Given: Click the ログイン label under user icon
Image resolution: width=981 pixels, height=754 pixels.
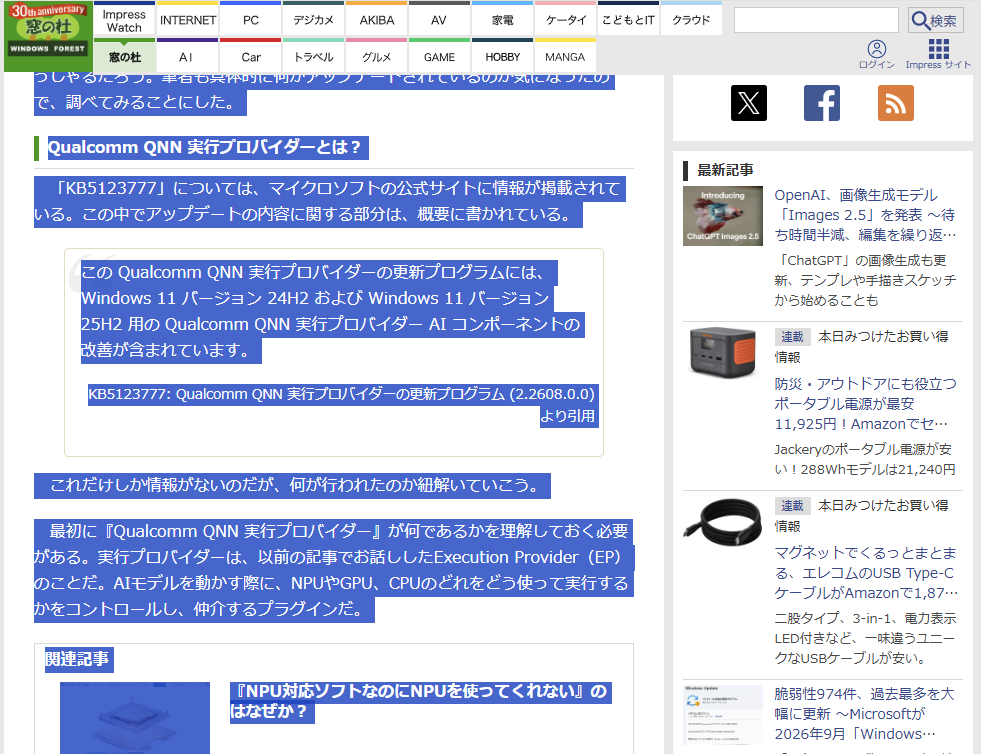Looking at the screenshot, I should pos(877,65).
